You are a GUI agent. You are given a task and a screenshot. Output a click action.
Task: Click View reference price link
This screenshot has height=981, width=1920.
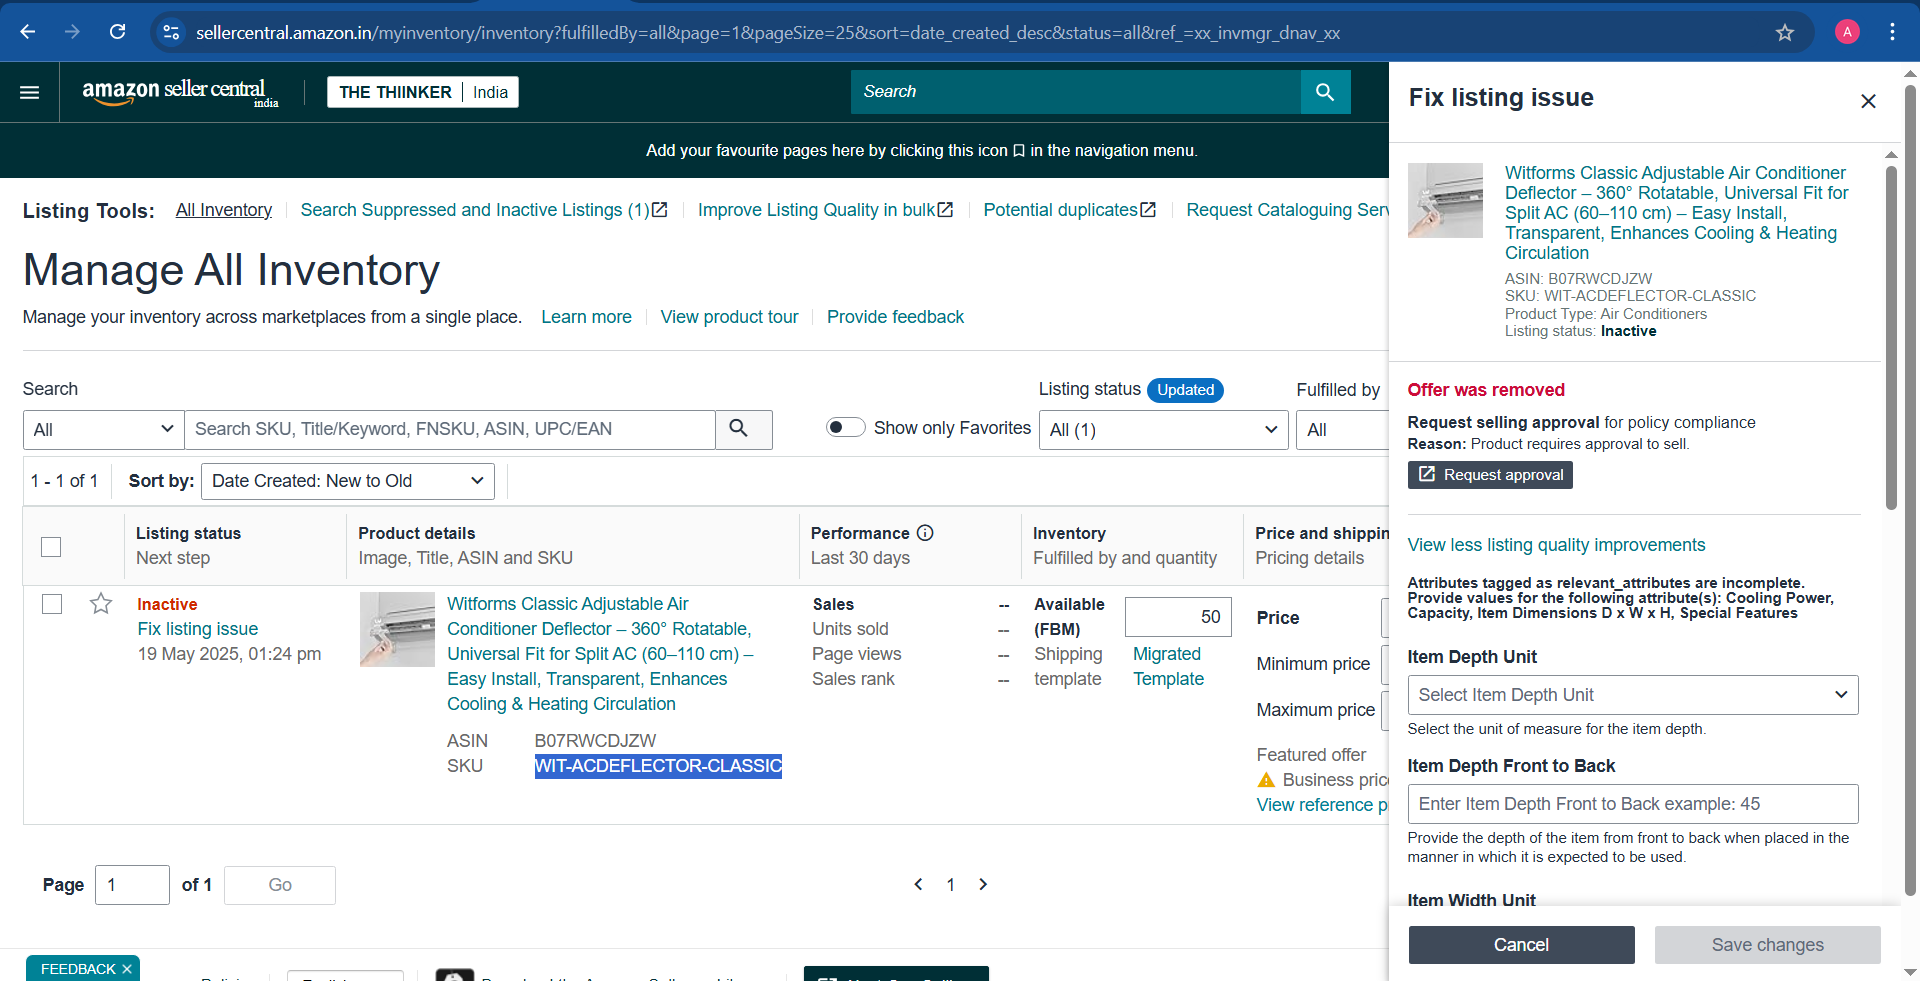click(1322, 805)
